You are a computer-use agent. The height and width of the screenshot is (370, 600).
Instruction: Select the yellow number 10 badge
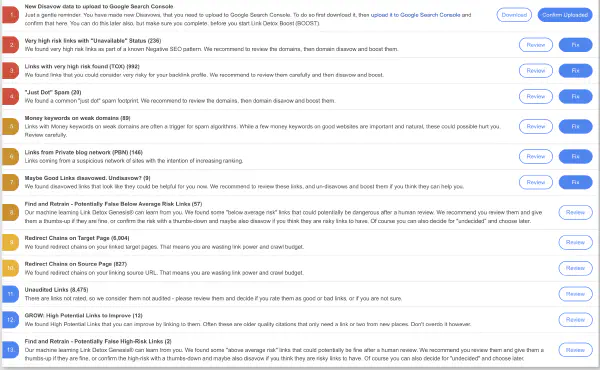pos(11,268)
